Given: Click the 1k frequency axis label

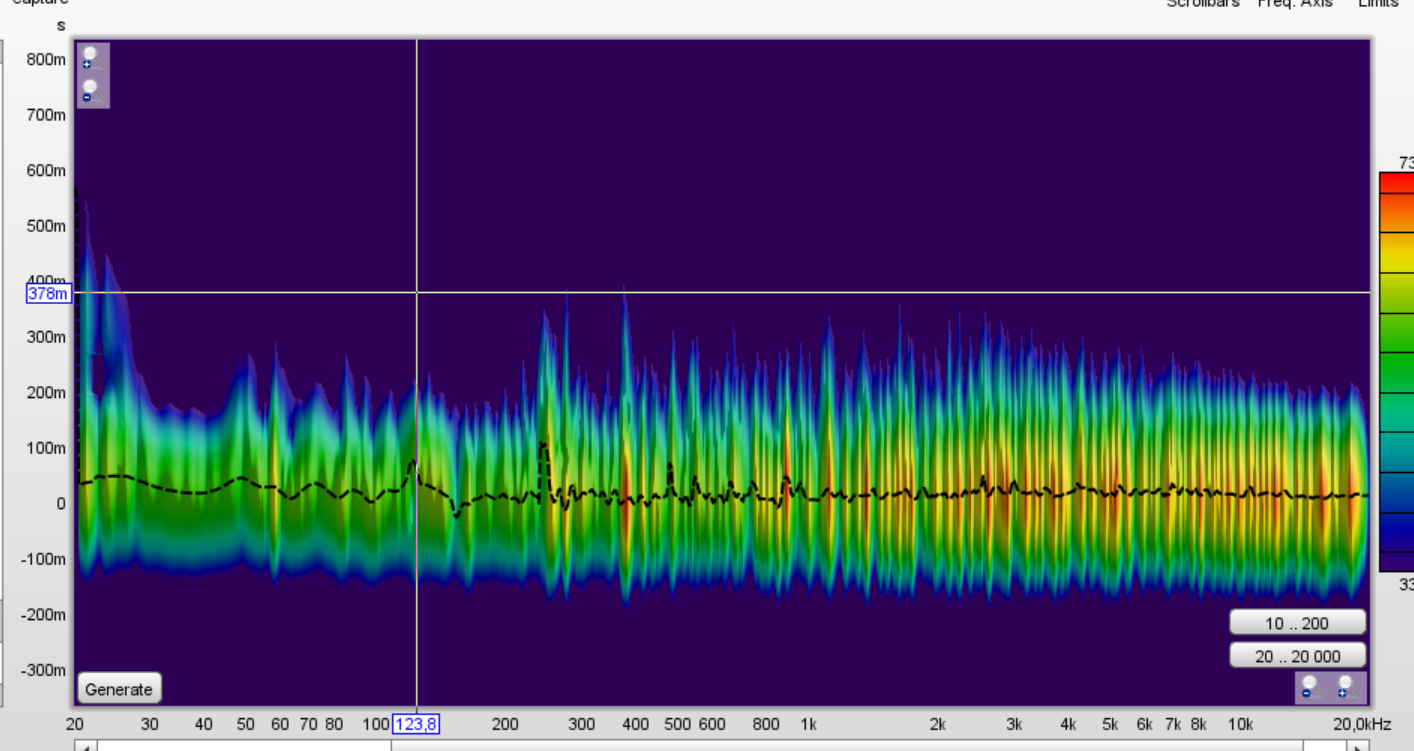Looking at the screenshot, I should coord(809,725).
